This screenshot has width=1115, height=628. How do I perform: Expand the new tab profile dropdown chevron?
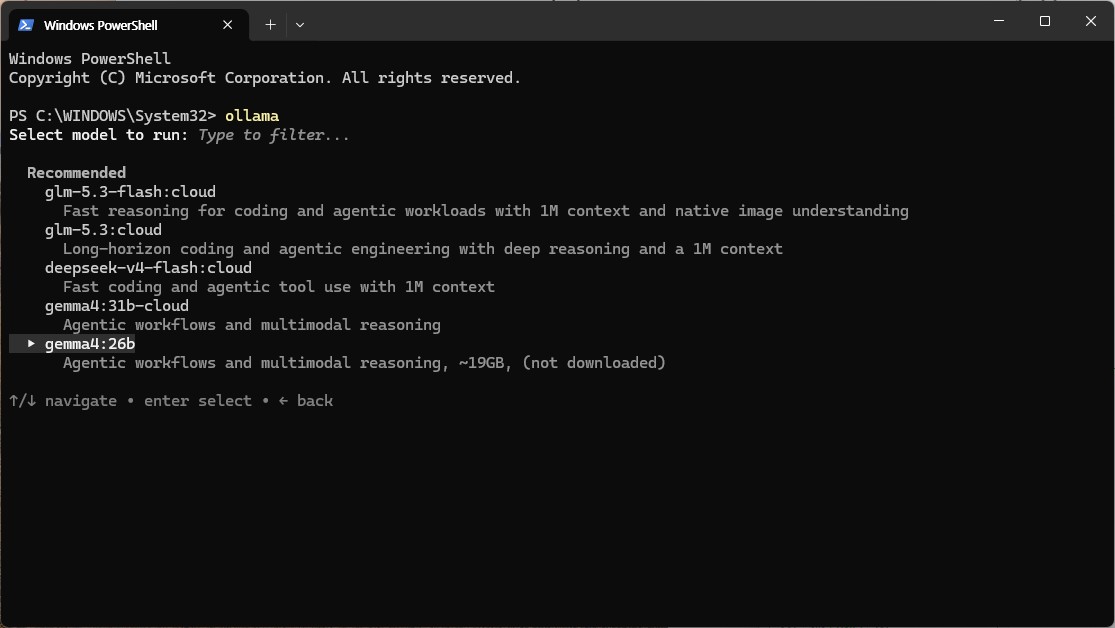click(x=300, y=25)
